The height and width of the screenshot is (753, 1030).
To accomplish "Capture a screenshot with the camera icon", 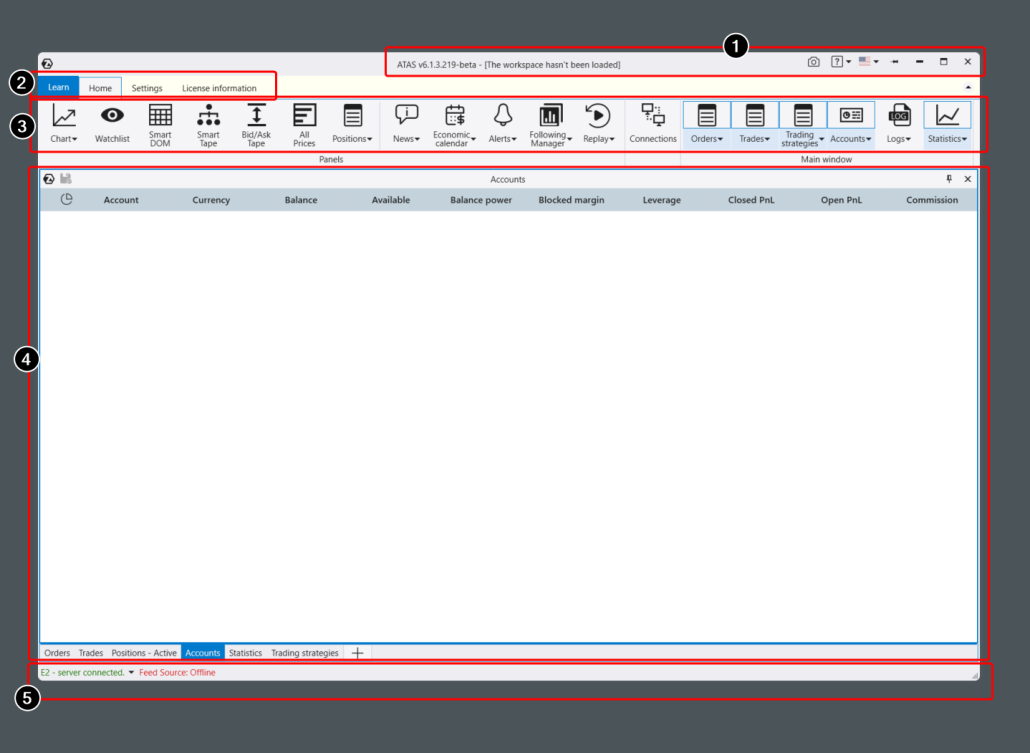I will point(814,61).
